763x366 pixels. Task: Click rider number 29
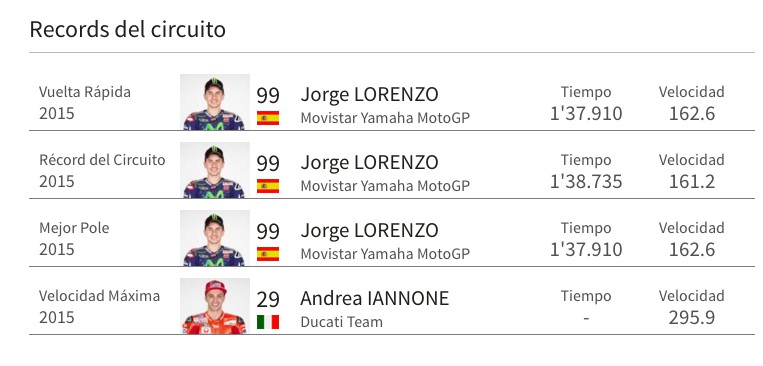coord(268,299)
